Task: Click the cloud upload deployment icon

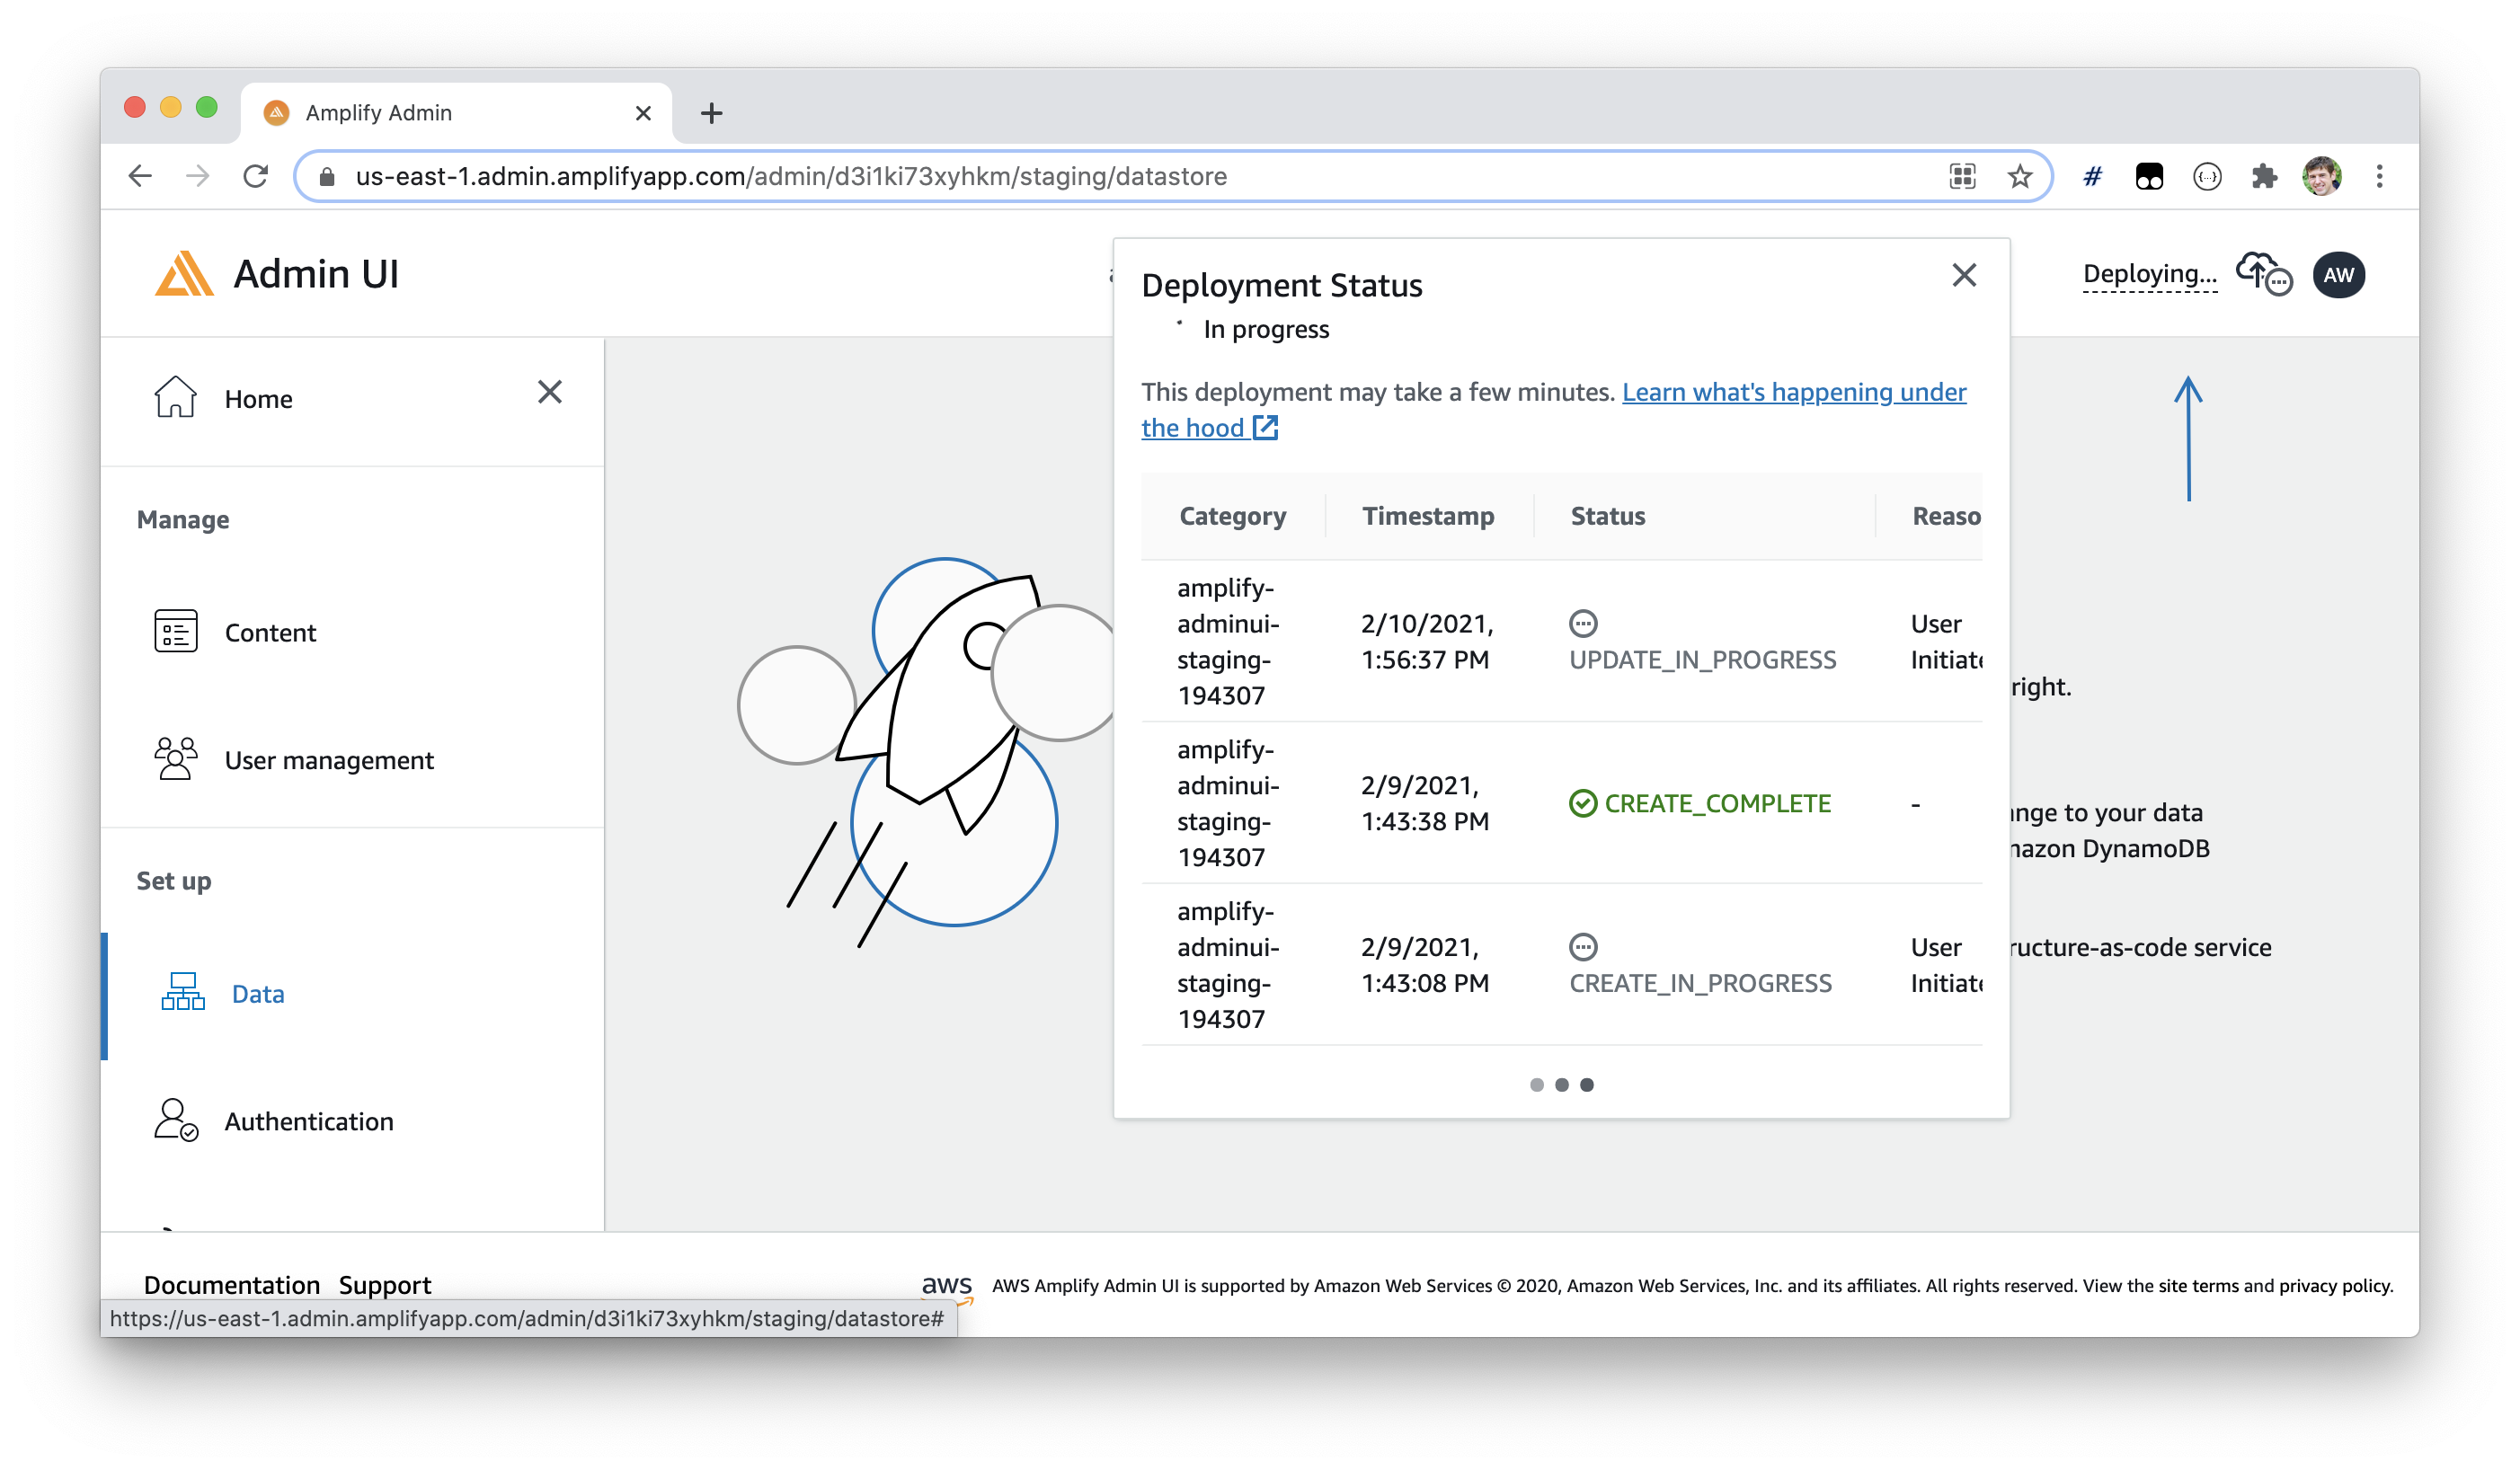Action: [x=2264, y=274]
